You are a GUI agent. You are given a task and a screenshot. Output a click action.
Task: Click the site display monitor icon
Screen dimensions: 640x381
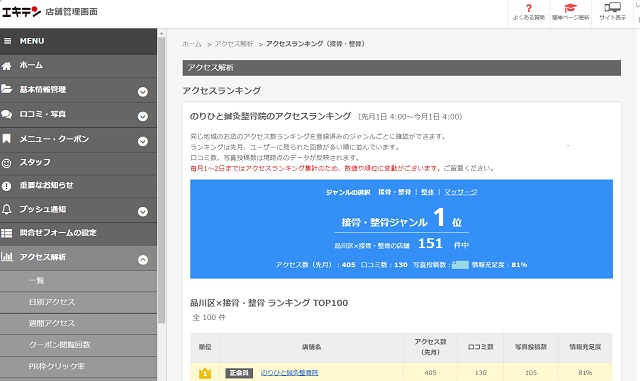pos(612,7)
